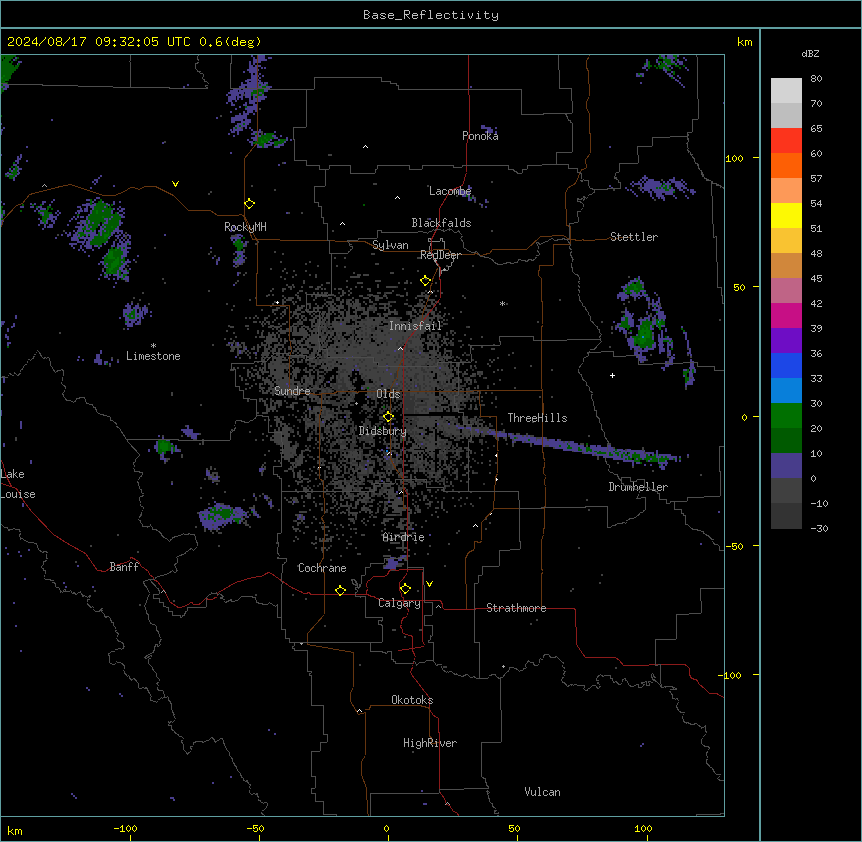Click the -100 tick label on bottom axis
Image resolution: width=862 pixels, height=842 pixels.
pos(125,828)
